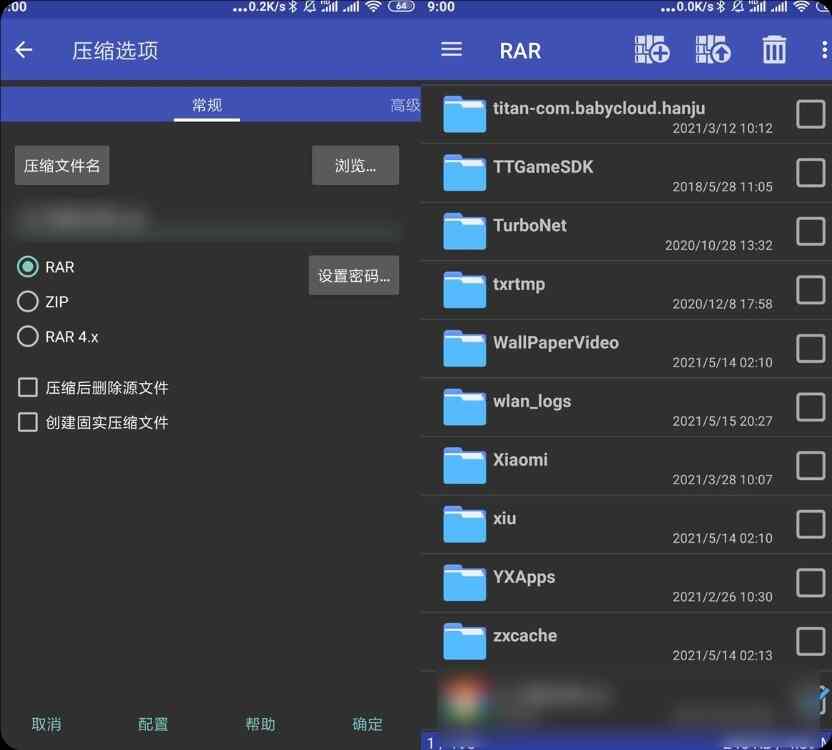Tap the trash delete icon
Image resolution: width=832 pixels, height=750 pixels.
point(774,48)
